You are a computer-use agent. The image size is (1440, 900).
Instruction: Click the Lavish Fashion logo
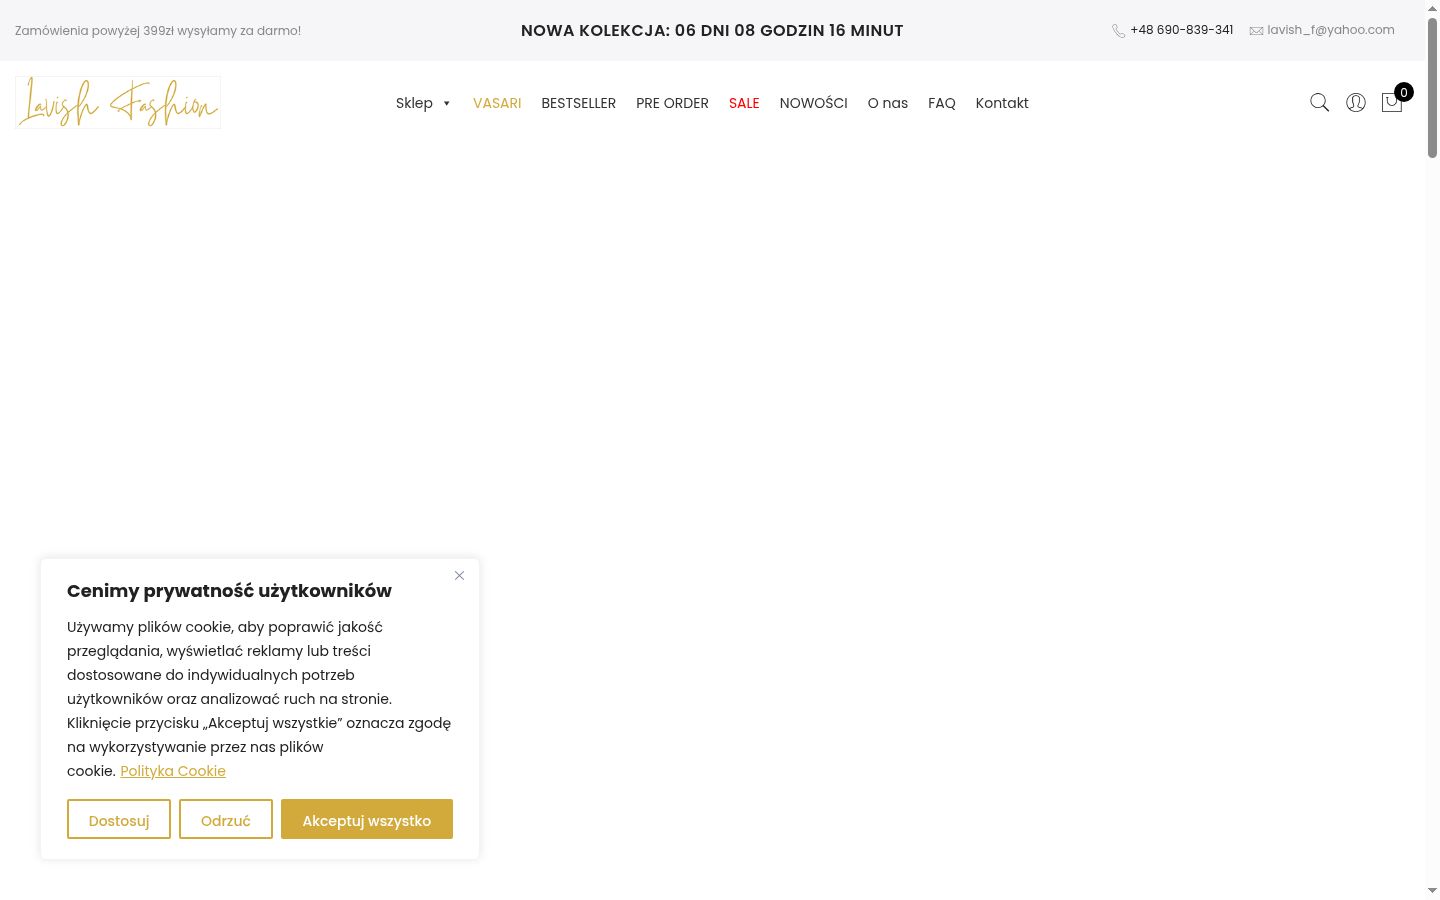coord(118,102)
